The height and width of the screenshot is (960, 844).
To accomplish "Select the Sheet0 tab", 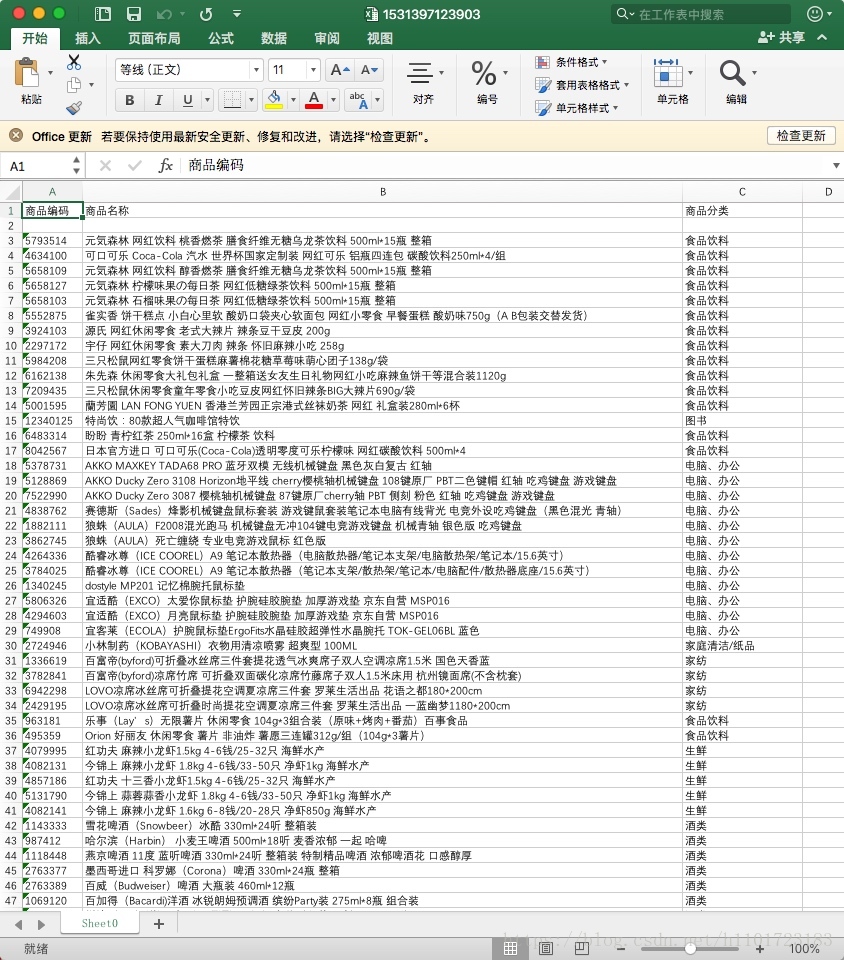I will point(100,923).
